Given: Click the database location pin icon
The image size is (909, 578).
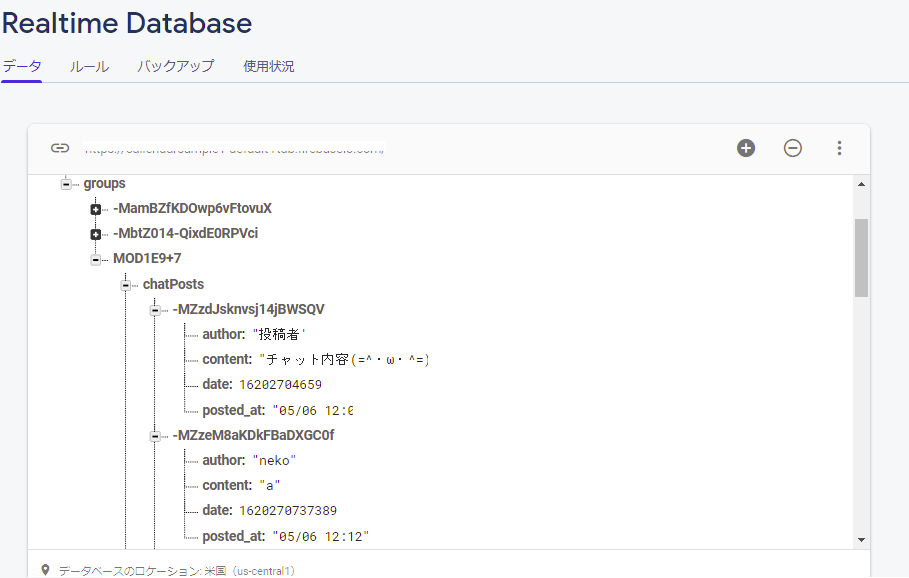Looking at the screenshot, I should (x=45, y=570).
